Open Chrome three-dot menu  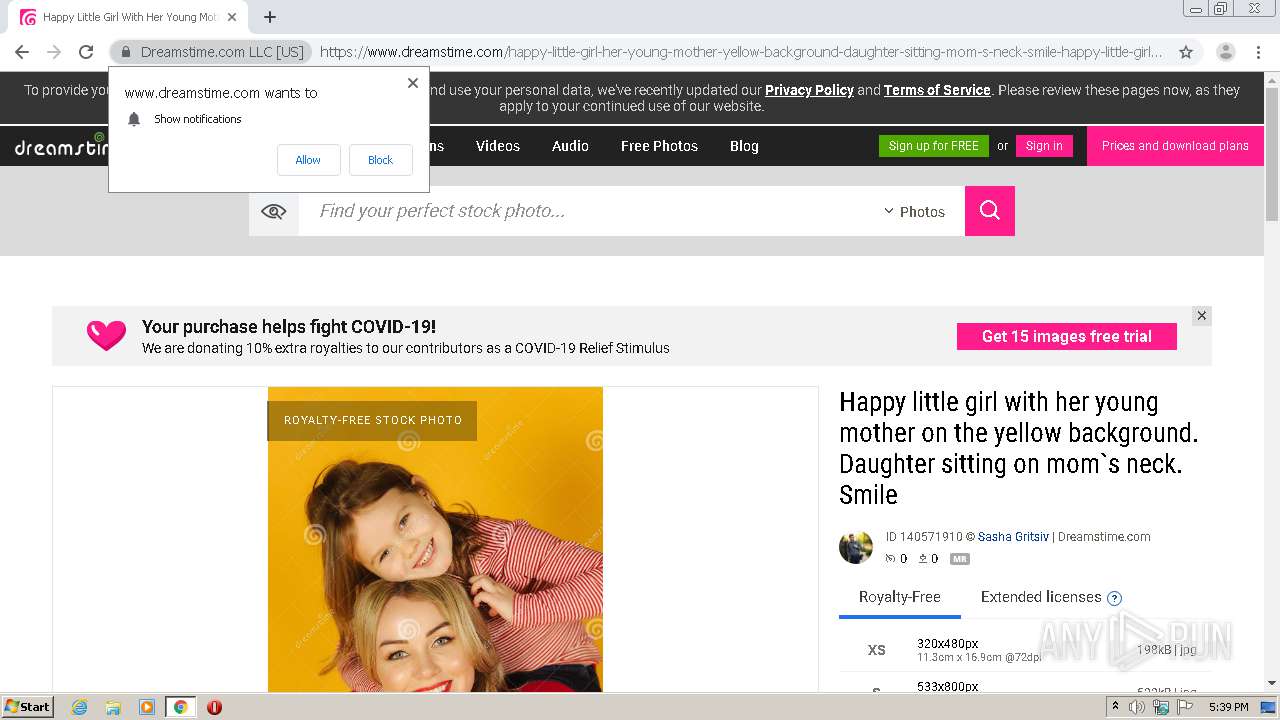pyautogui.click(x=1258, y=52)
